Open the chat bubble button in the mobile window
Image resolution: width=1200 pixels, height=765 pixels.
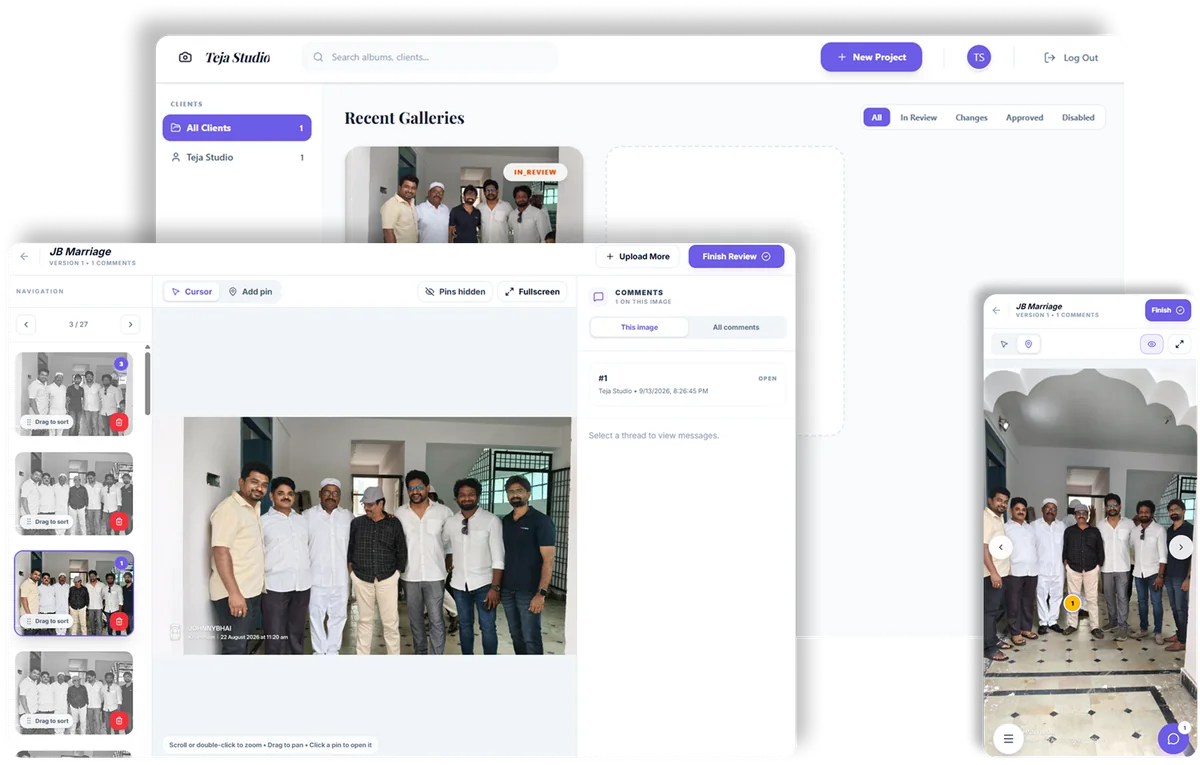[1172, 739]
